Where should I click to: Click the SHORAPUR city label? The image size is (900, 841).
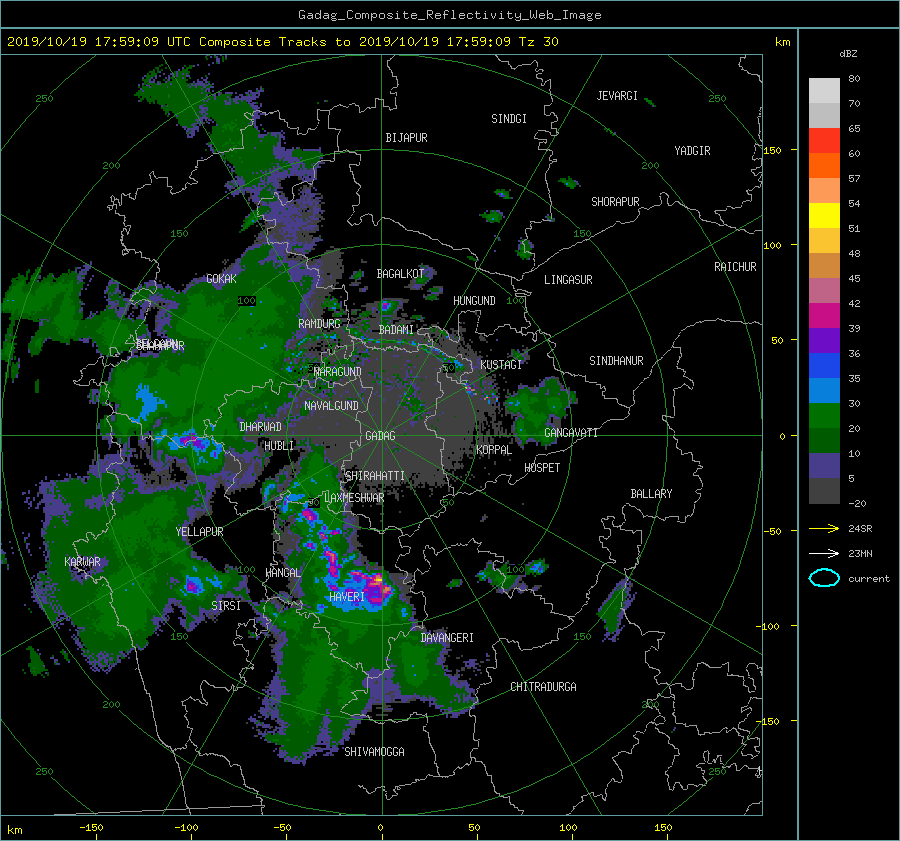(x=615, y=202)
